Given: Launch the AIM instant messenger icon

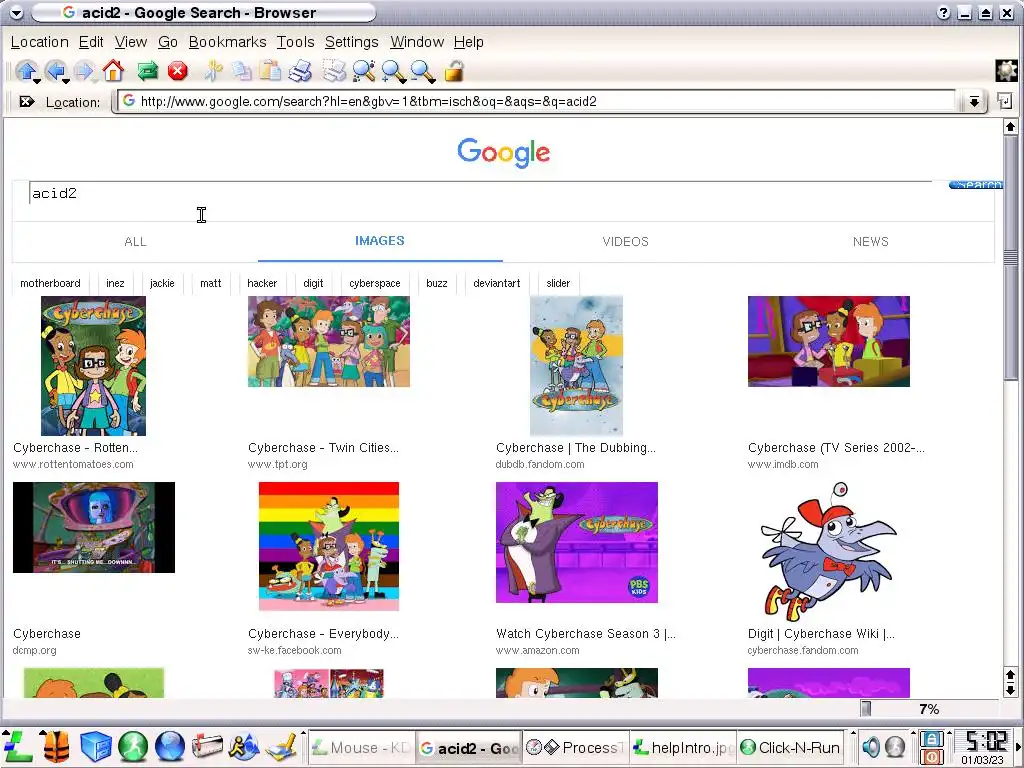Looking at the screenshot, I should [244, 746].
